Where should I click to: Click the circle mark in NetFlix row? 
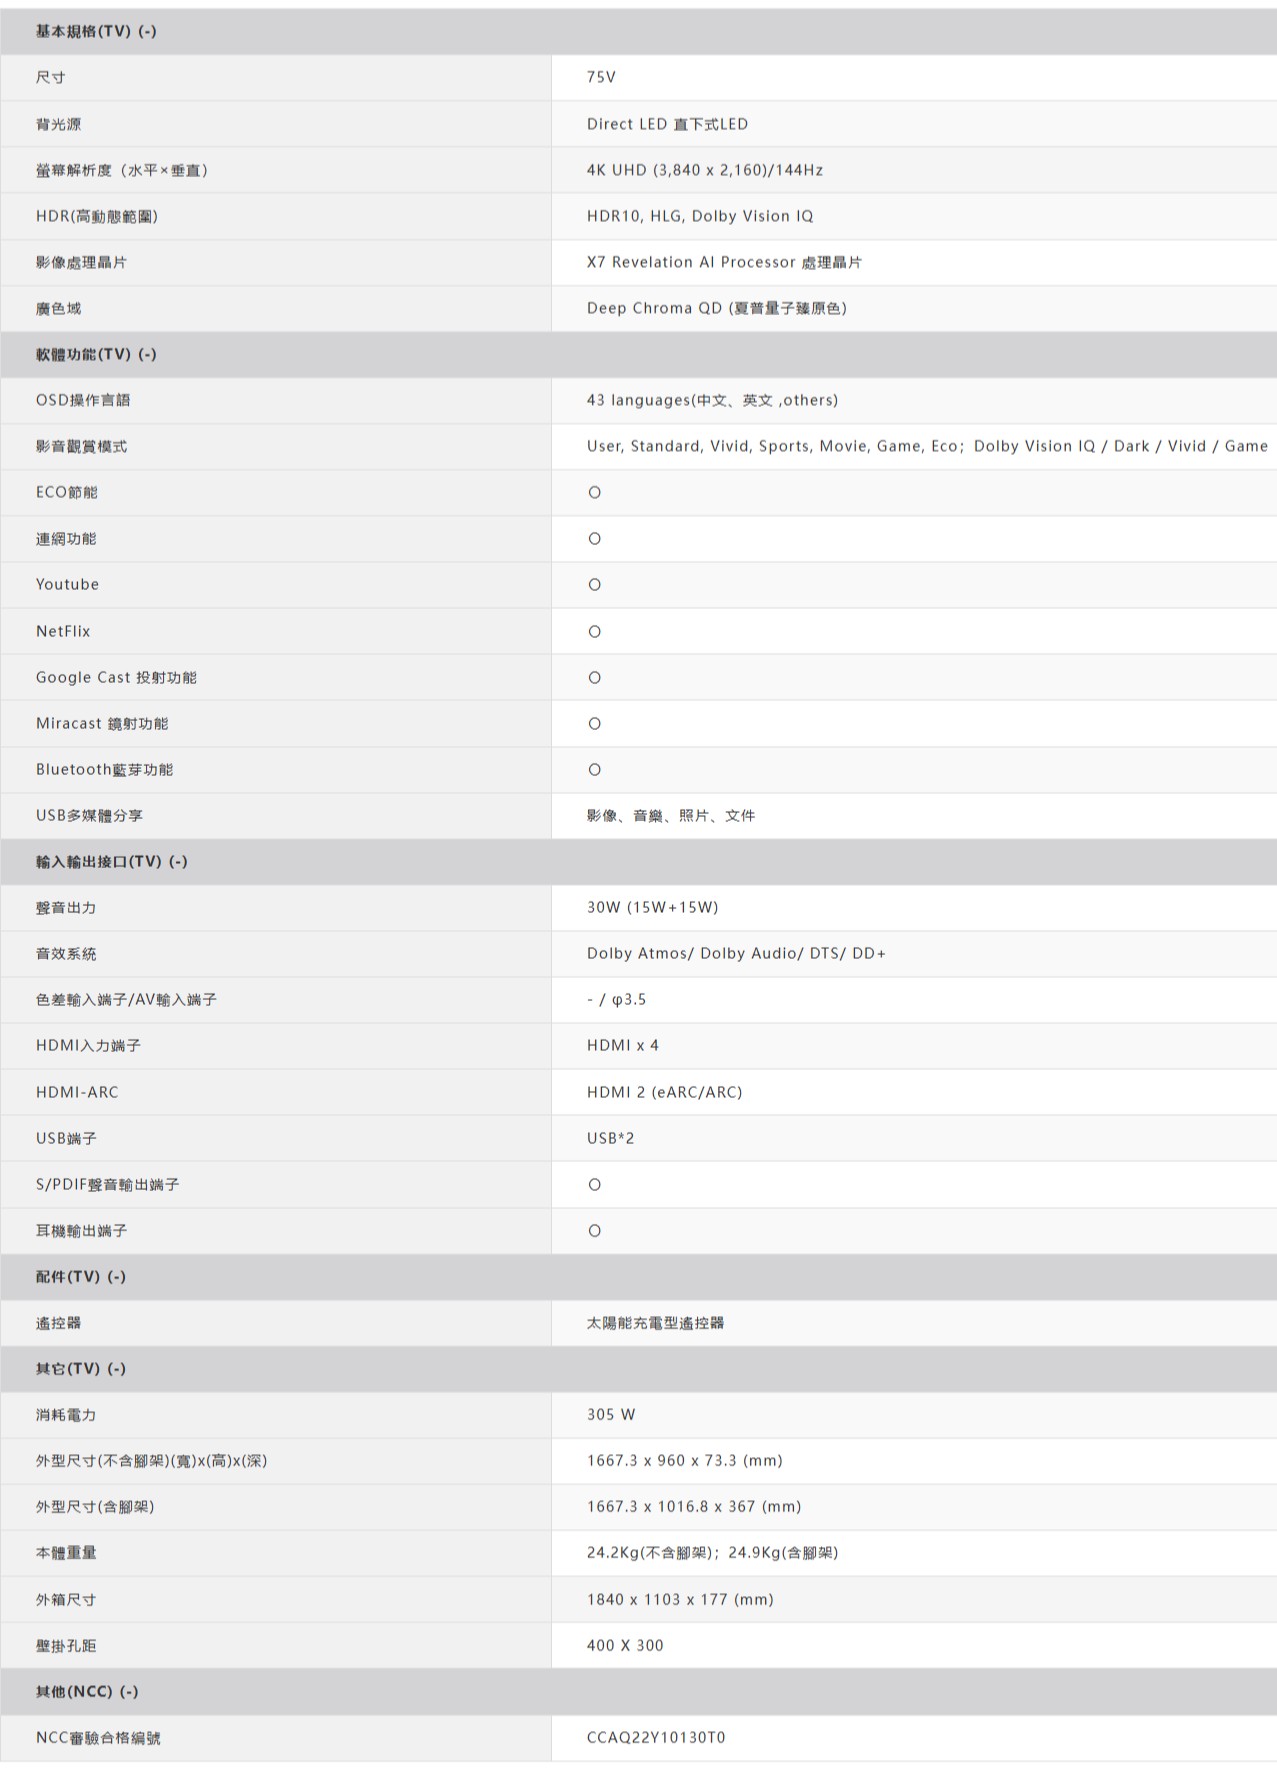pos(594,631)
